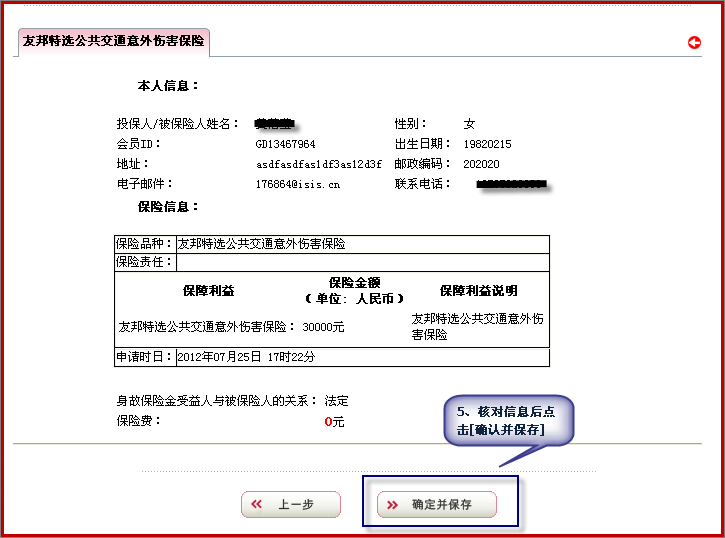Click the 申请时日 row label

pos(144,357)
